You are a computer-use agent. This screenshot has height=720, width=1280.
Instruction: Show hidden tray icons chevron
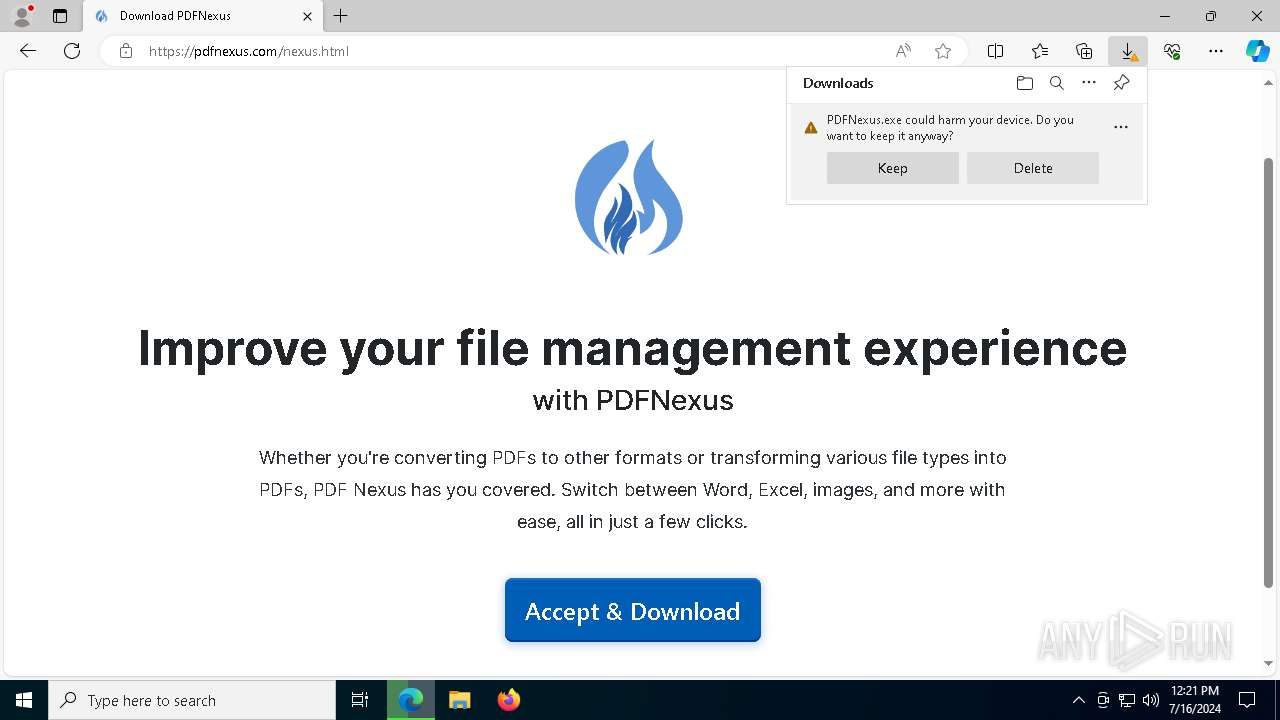(1078, 700)
